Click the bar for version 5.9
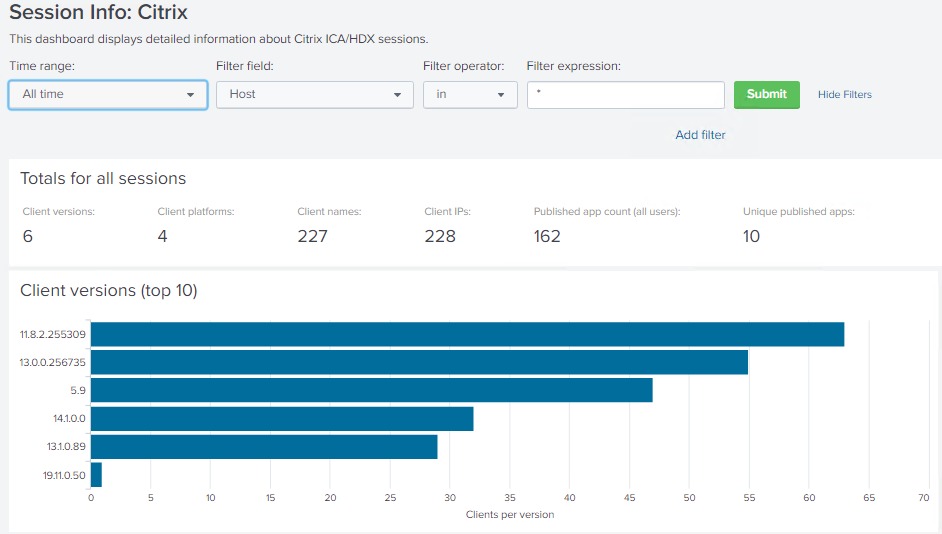 point(371,390)
